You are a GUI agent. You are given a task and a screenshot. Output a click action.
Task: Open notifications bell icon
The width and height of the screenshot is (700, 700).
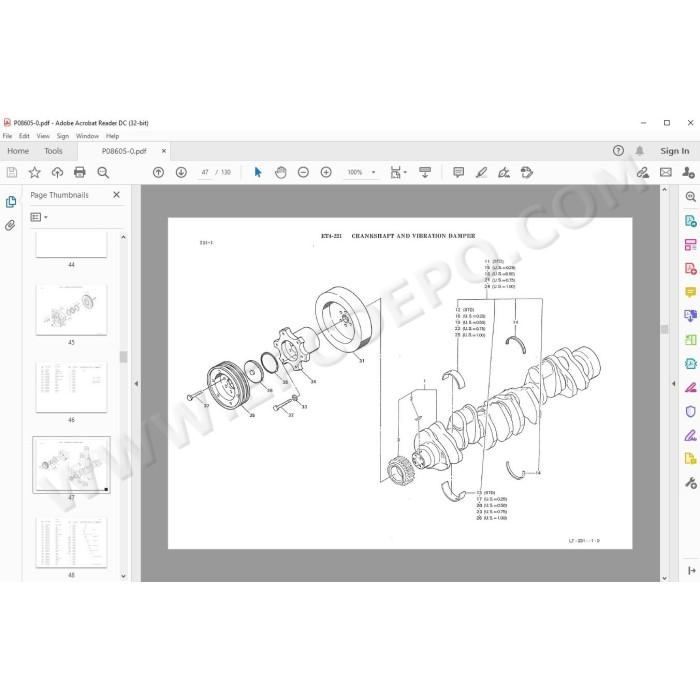[x=640, y=151]
